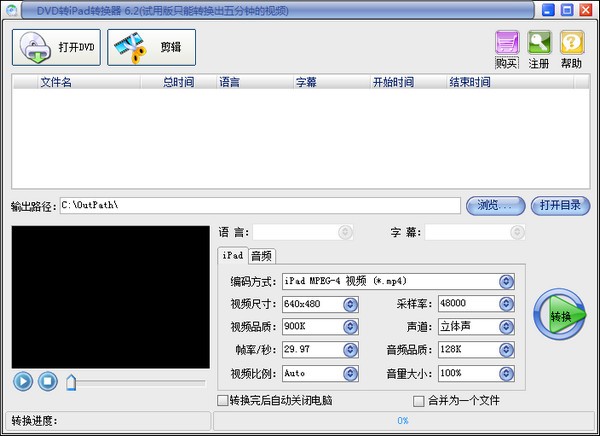Viewport: 600px width, 436px height.
Task: Open the 语言 selection dropdown
Action: pyautogui.click(x=345, y=232)
